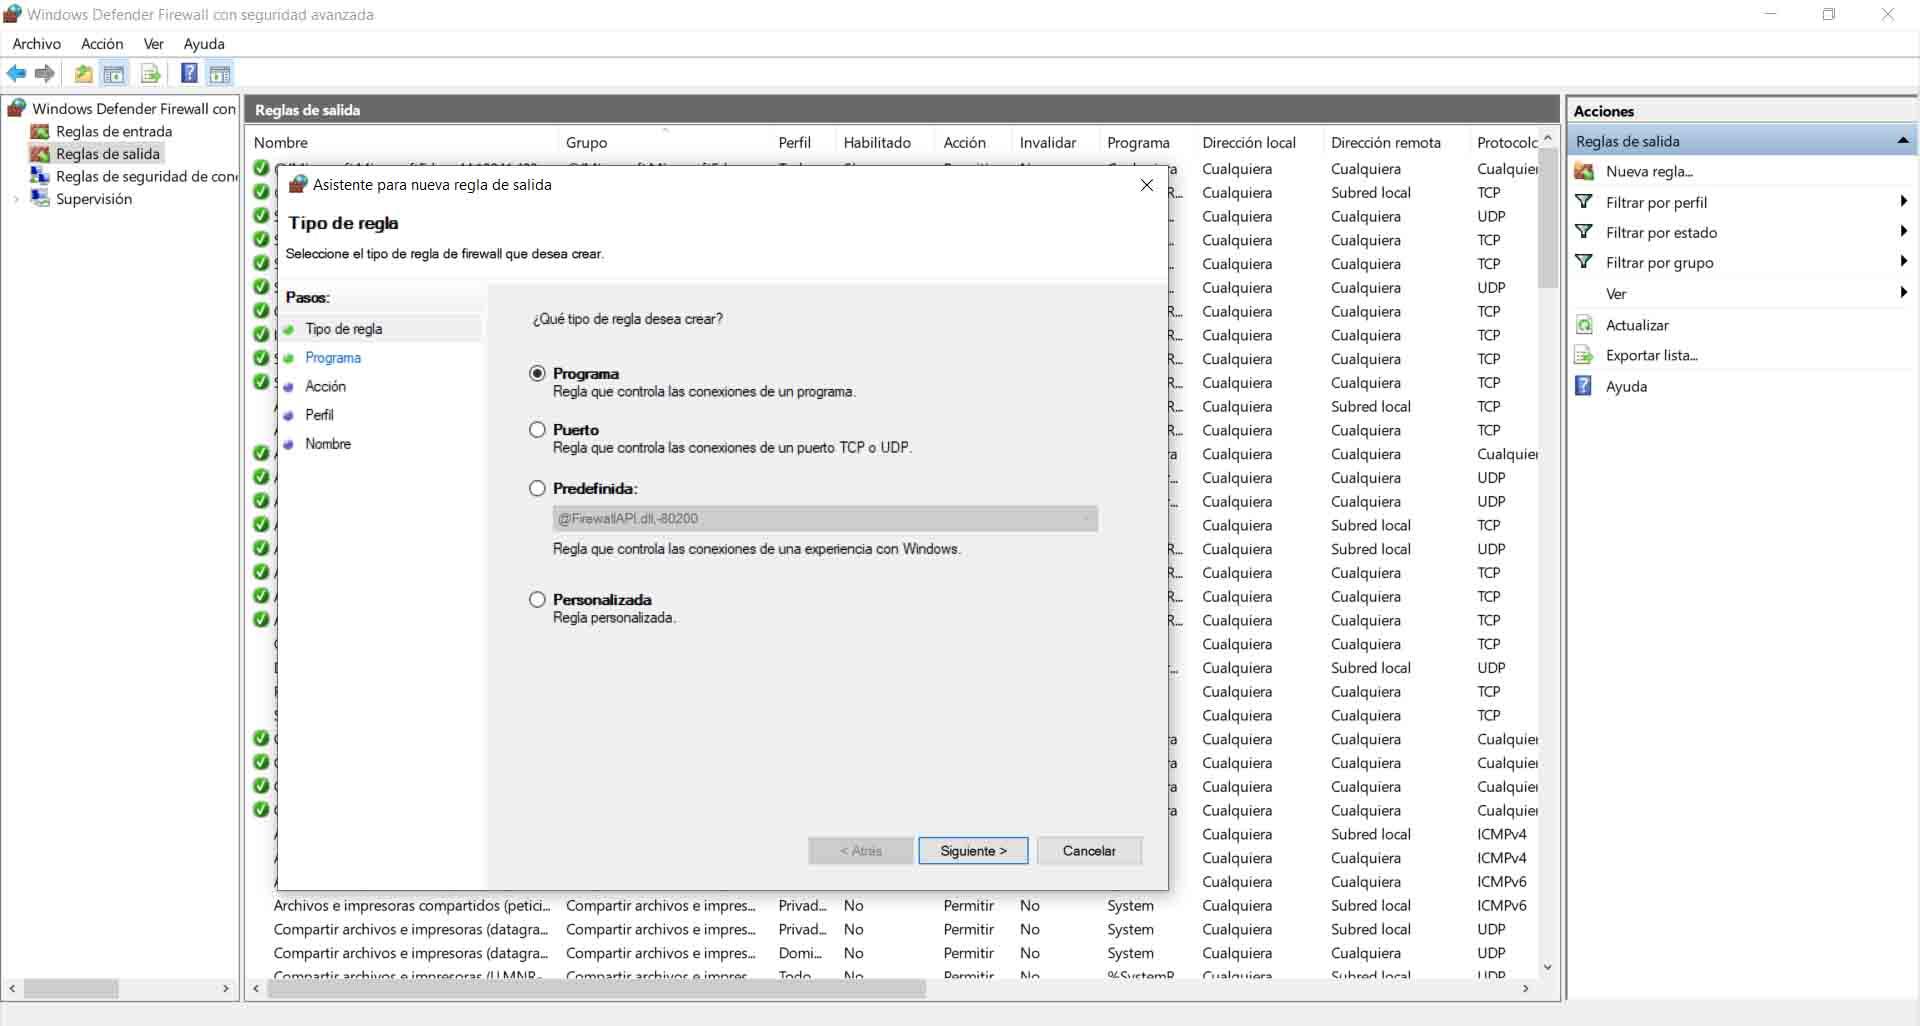
Task: Select the Predefinida rule type radio button
Action: 537,489
